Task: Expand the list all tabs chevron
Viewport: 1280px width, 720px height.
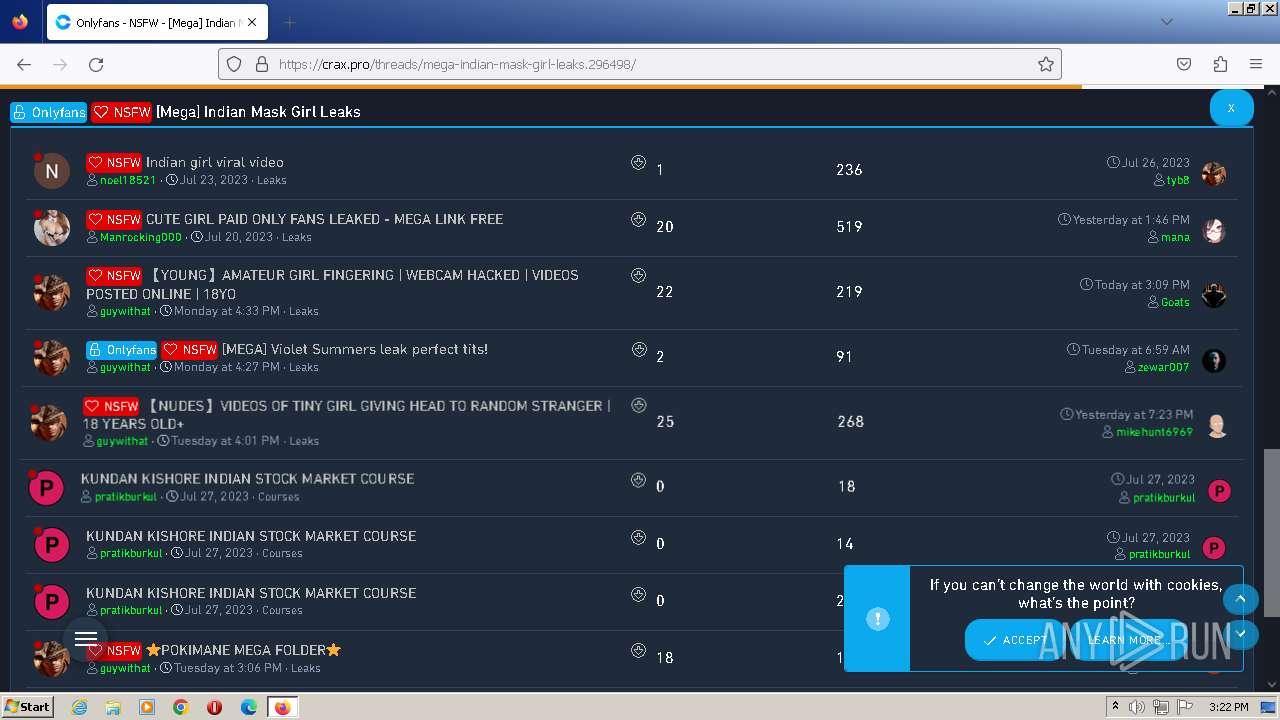Action: [1166, 22]
